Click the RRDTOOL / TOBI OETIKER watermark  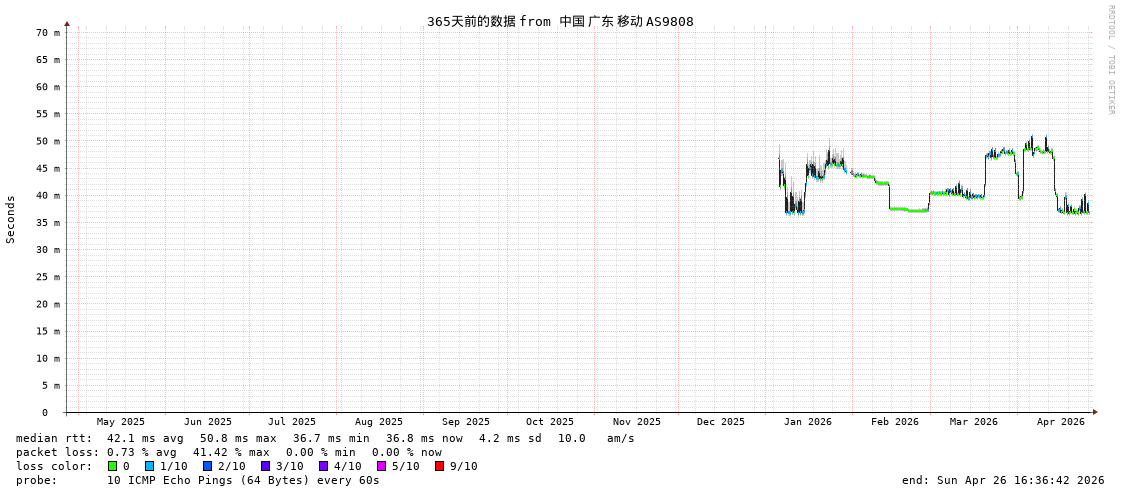pos(1110,60)
